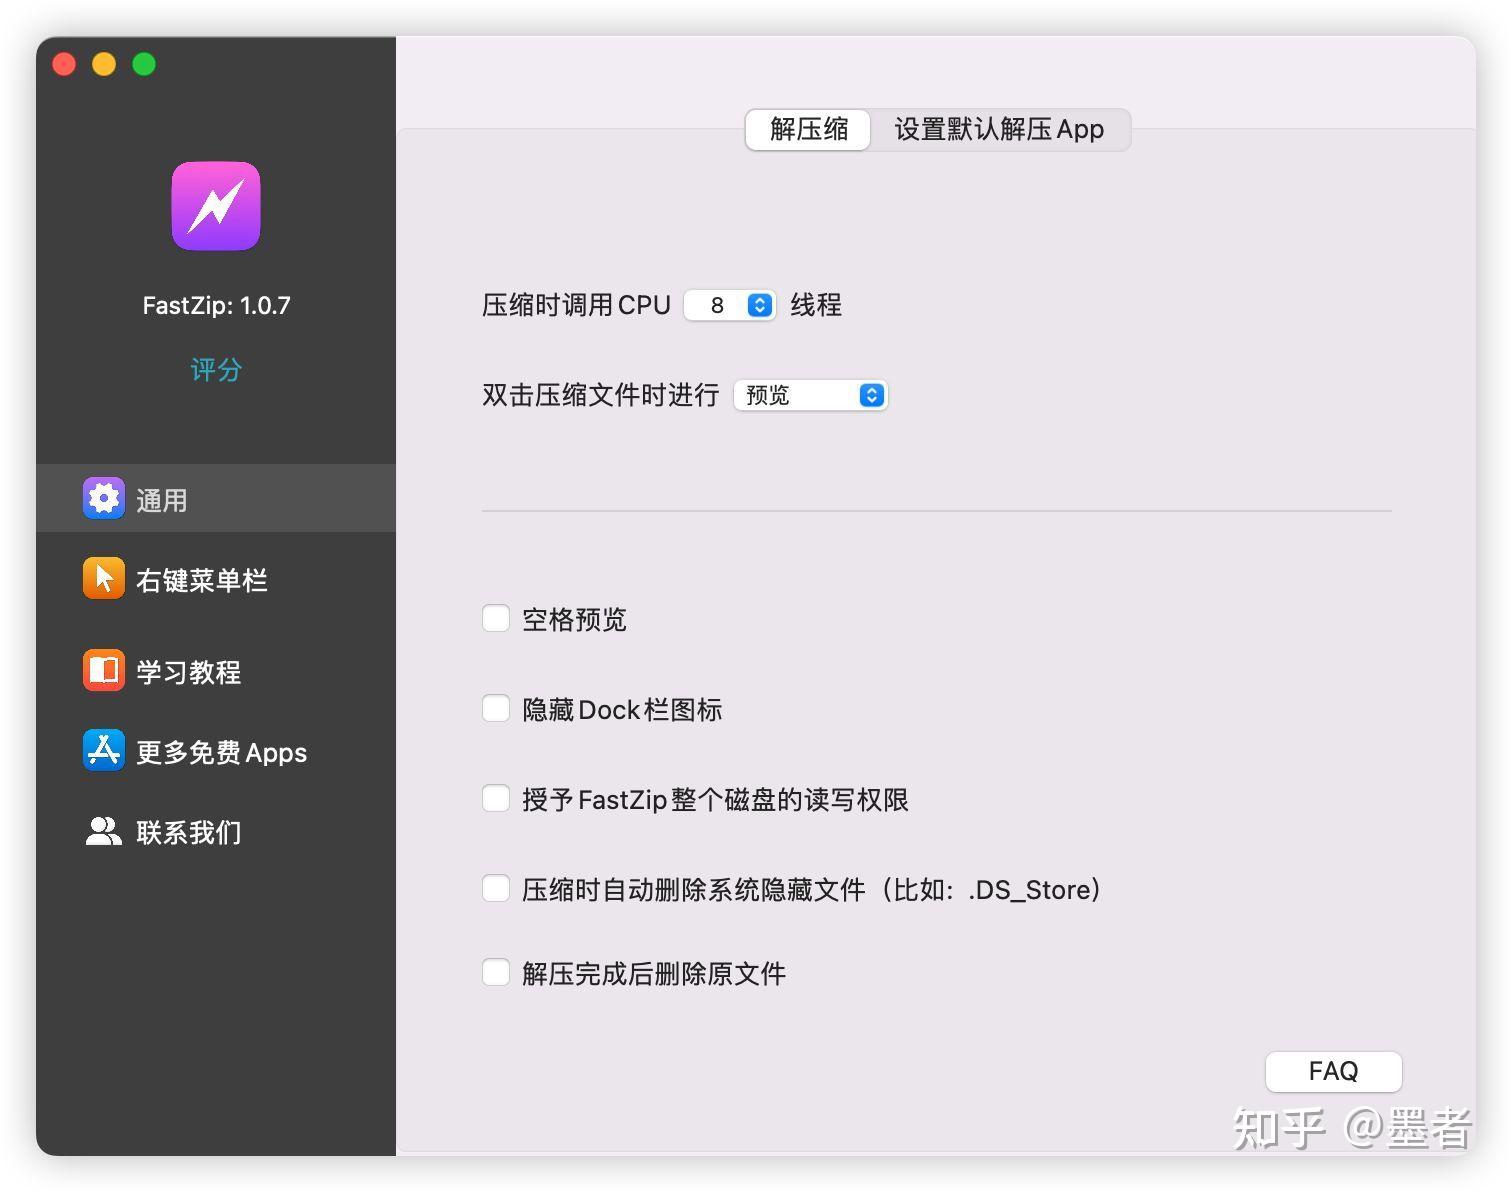Click the 双击压缩文件时进行 label
This screenshot has height=1192, width=1512.
(600, 395)
